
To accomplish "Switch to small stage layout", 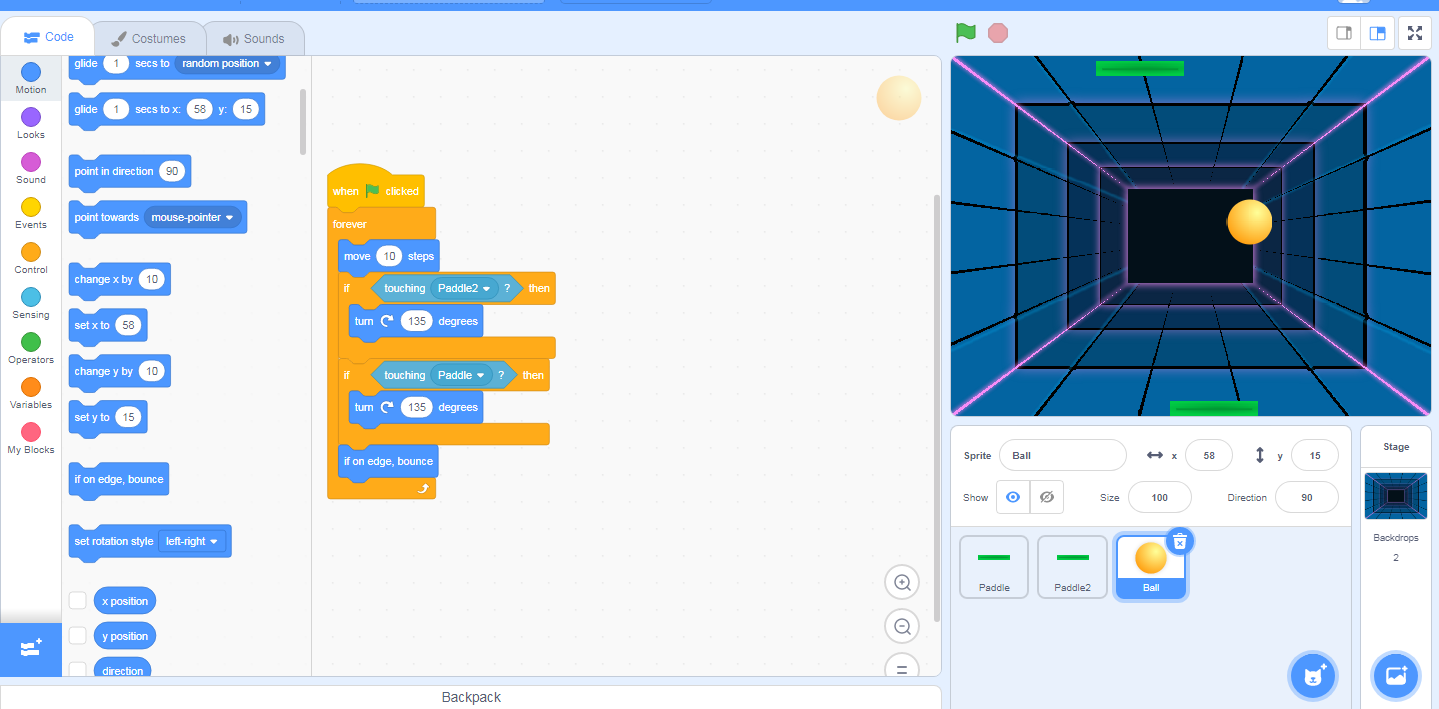I will (1344, 33).
